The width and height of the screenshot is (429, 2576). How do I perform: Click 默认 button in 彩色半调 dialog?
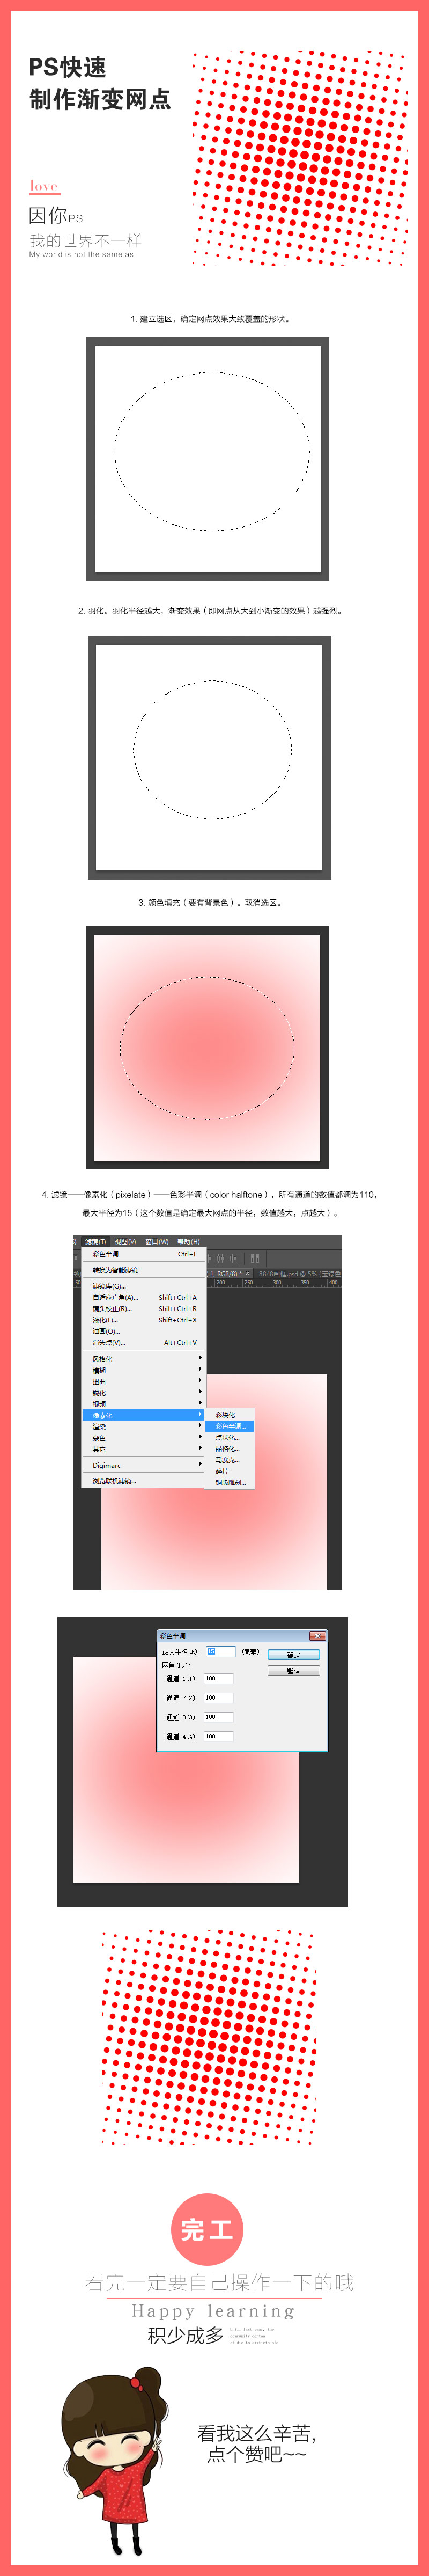click(293, 1671)
